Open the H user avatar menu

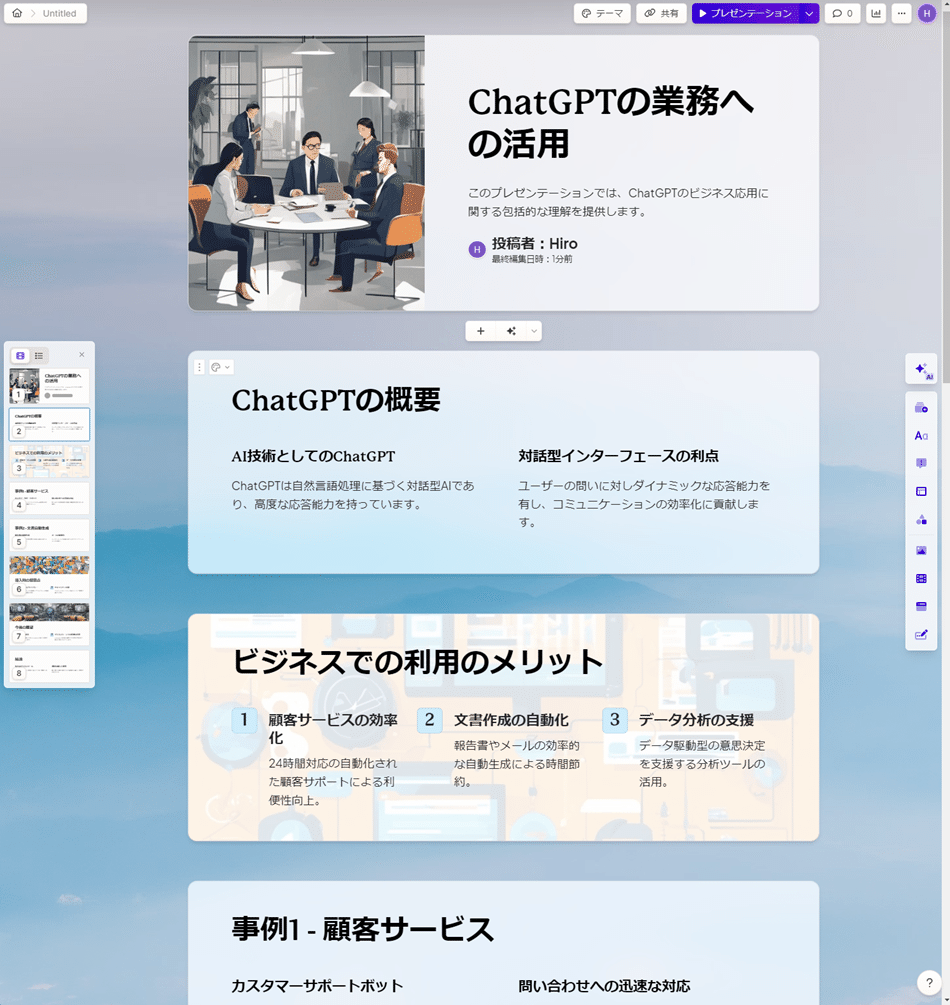(927, 13)
